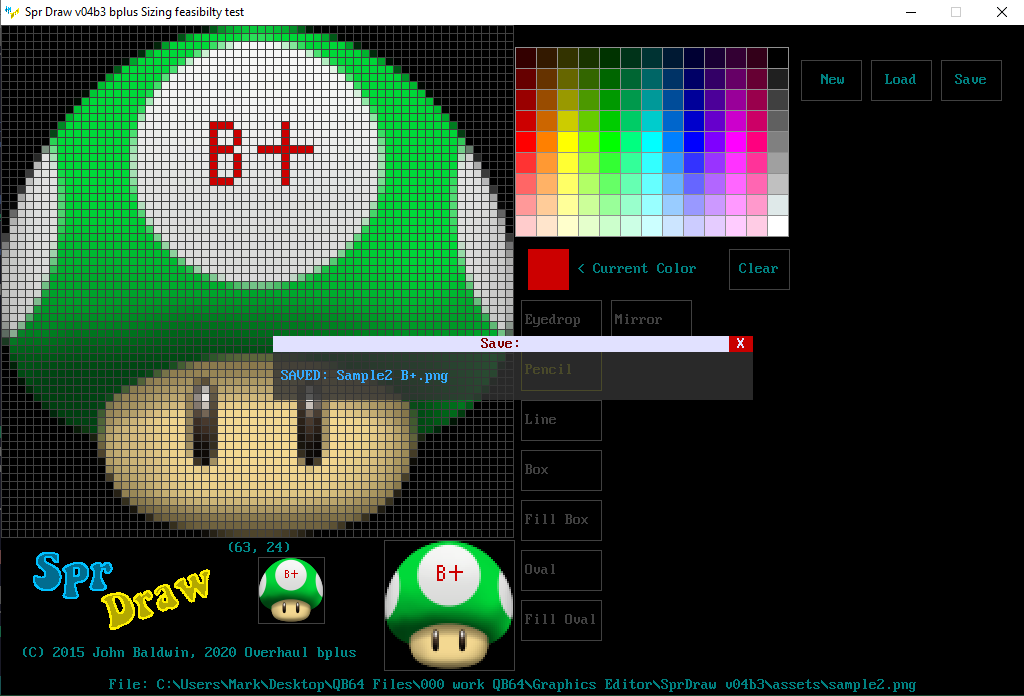Image resolution: width=1024 pixels, height=696 pixels.
Task: Click the 'SAVED: Sample2 B+.png' message
Action: coord(364,375)
